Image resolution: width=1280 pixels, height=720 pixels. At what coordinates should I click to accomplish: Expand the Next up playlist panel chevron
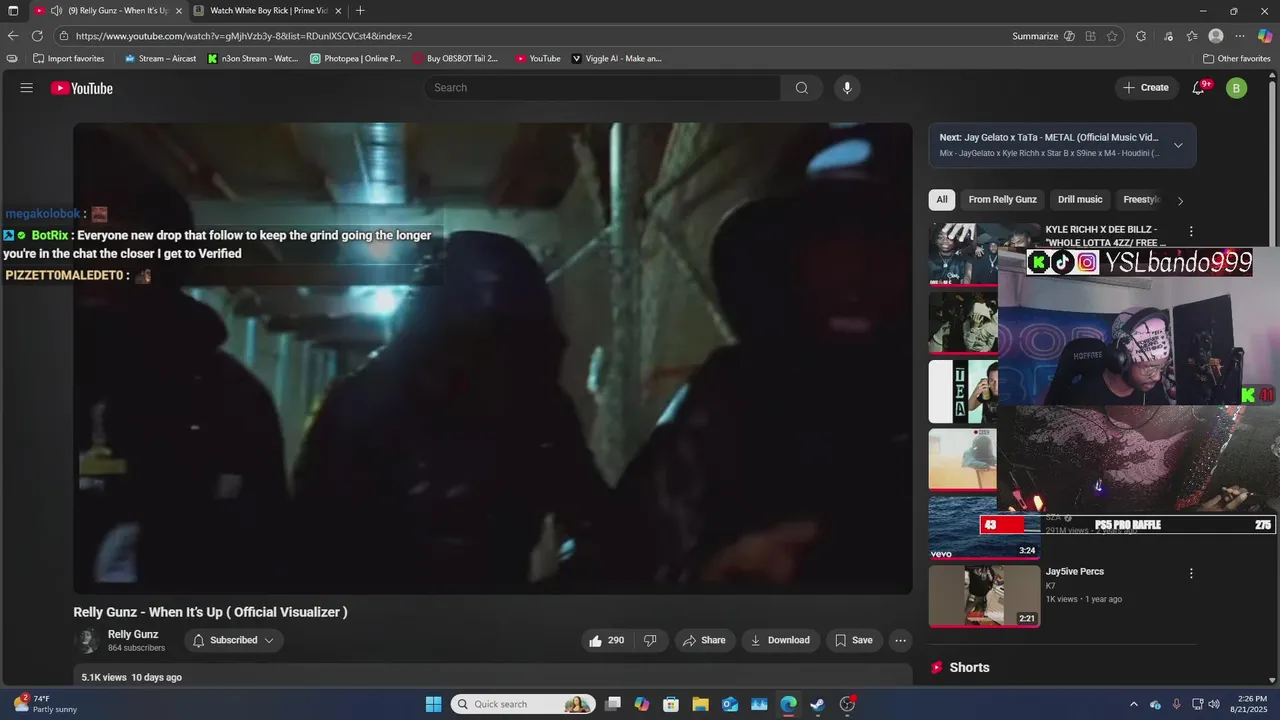pyautogui.click(x=1178, y=145)
